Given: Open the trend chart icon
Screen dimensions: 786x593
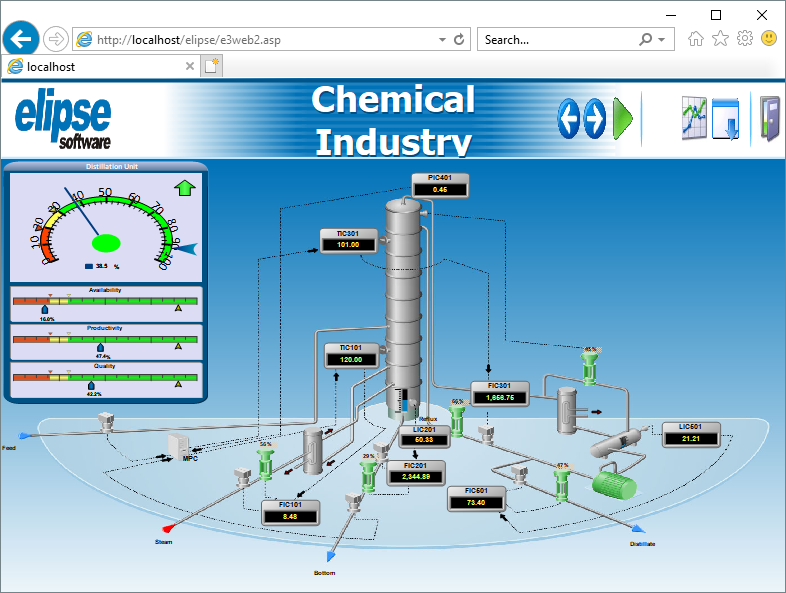Looking at the screenshot, I should (x=694, y=119).
